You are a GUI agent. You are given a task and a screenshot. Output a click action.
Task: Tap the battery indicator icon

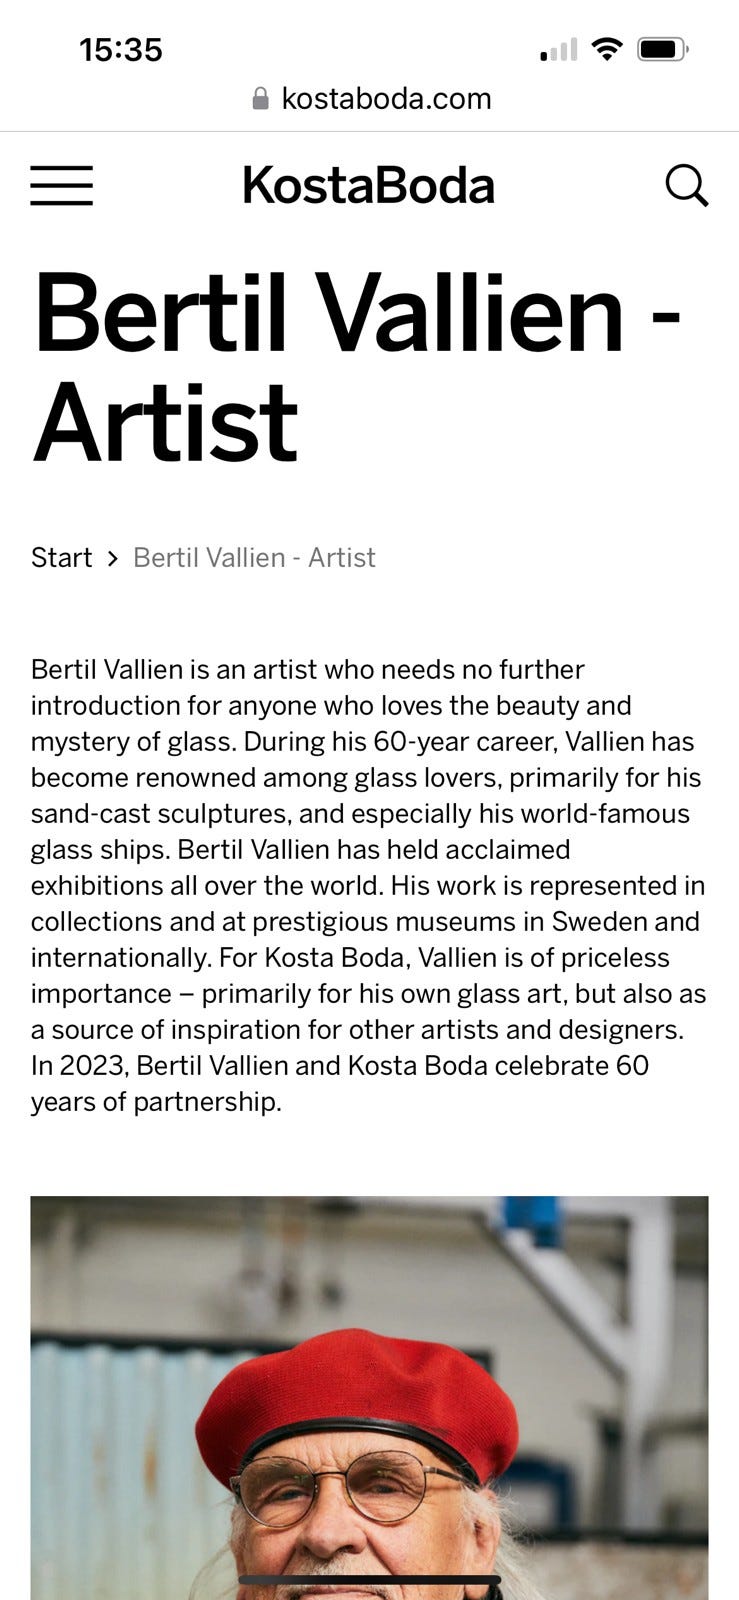pos(661,45)
